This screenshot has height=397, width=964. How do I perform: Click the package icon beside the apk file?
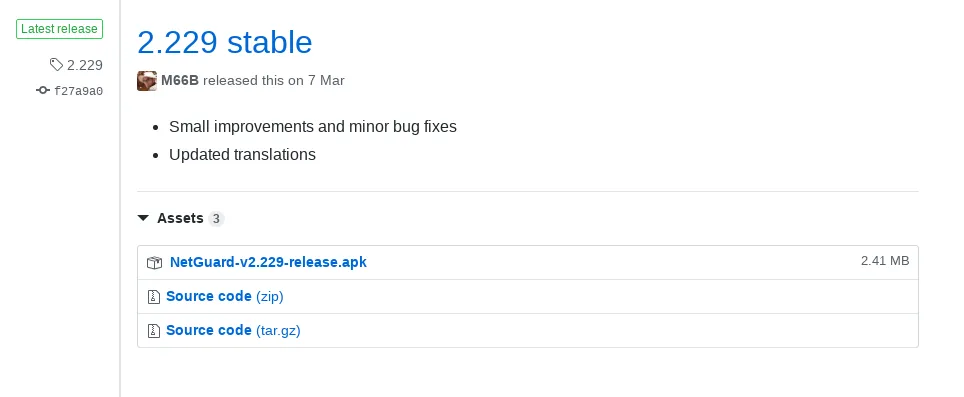[x=154, y=263]
